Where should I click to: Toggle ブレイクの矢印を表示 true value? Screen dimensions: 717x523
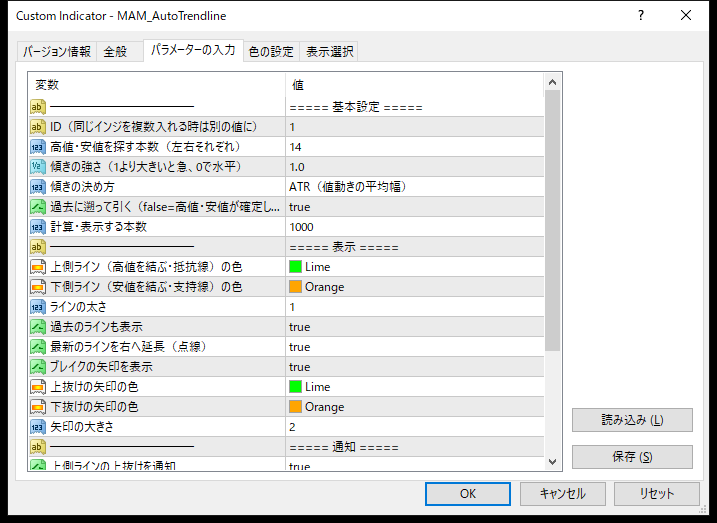pos(415,367)
